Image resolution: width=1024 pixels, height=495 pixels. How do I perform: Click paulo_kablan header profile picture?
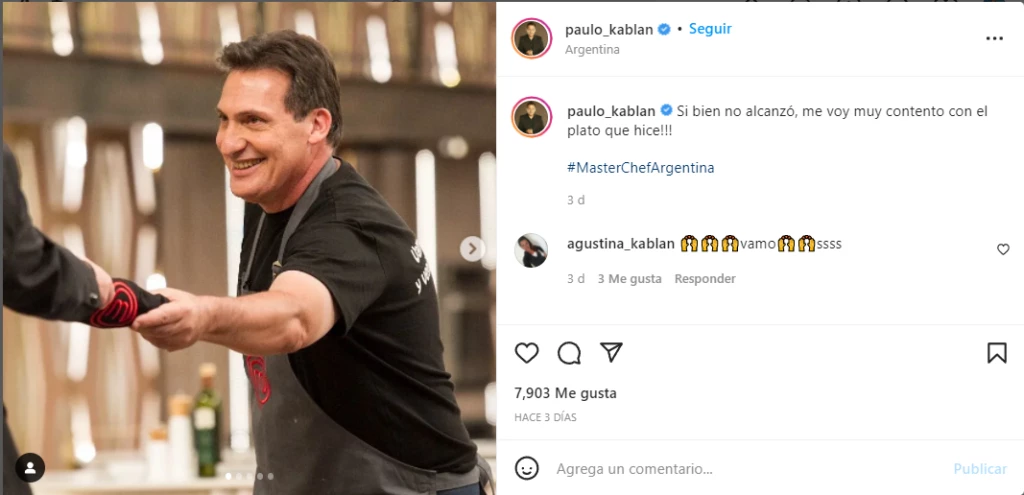(532, 39)
